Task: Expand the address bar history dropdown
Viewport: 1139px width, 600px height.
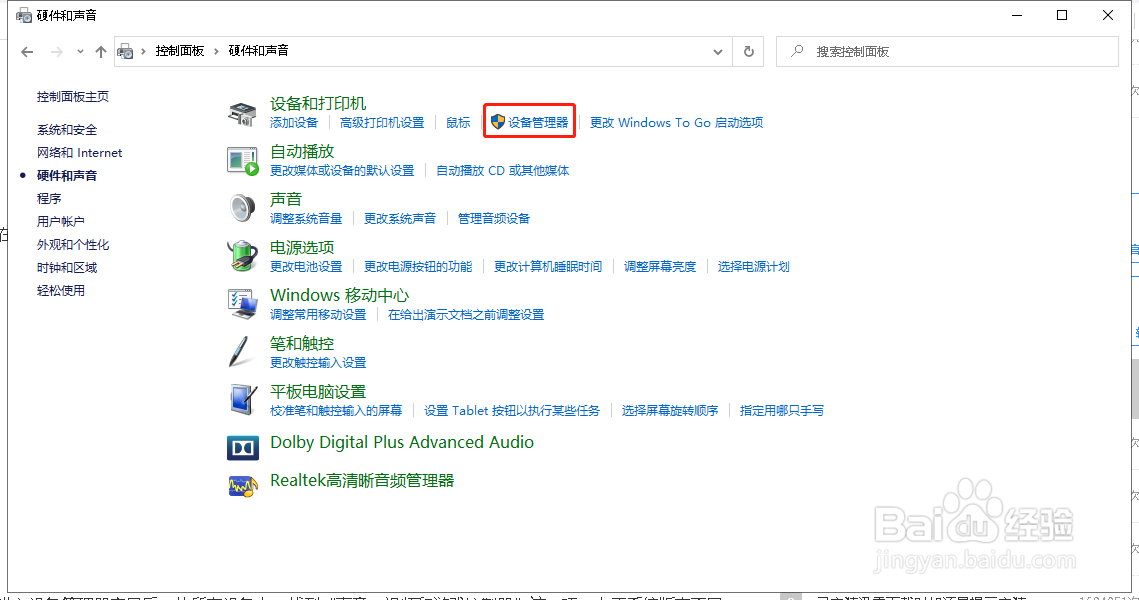Action: click(x=718, y=52)
